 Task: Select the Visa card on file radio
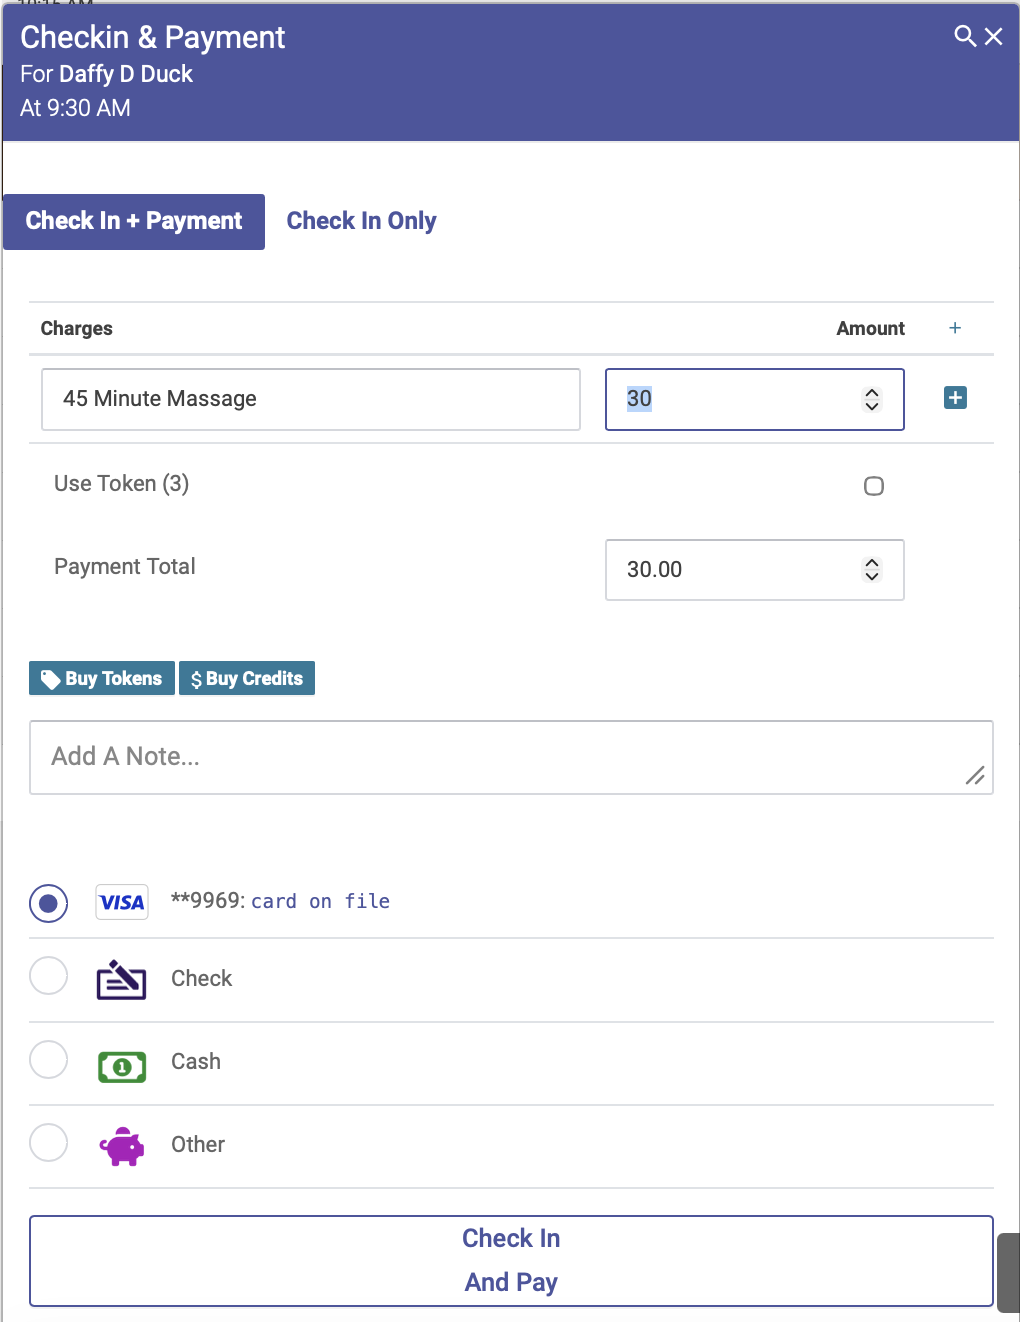tap(49, 903)
